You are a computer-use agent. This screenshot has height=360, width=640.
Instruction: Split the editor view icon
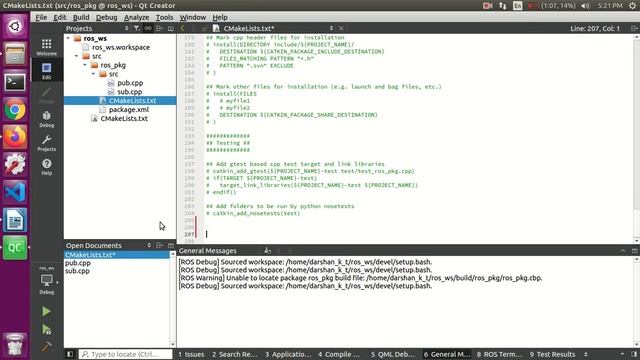point(634,28)
